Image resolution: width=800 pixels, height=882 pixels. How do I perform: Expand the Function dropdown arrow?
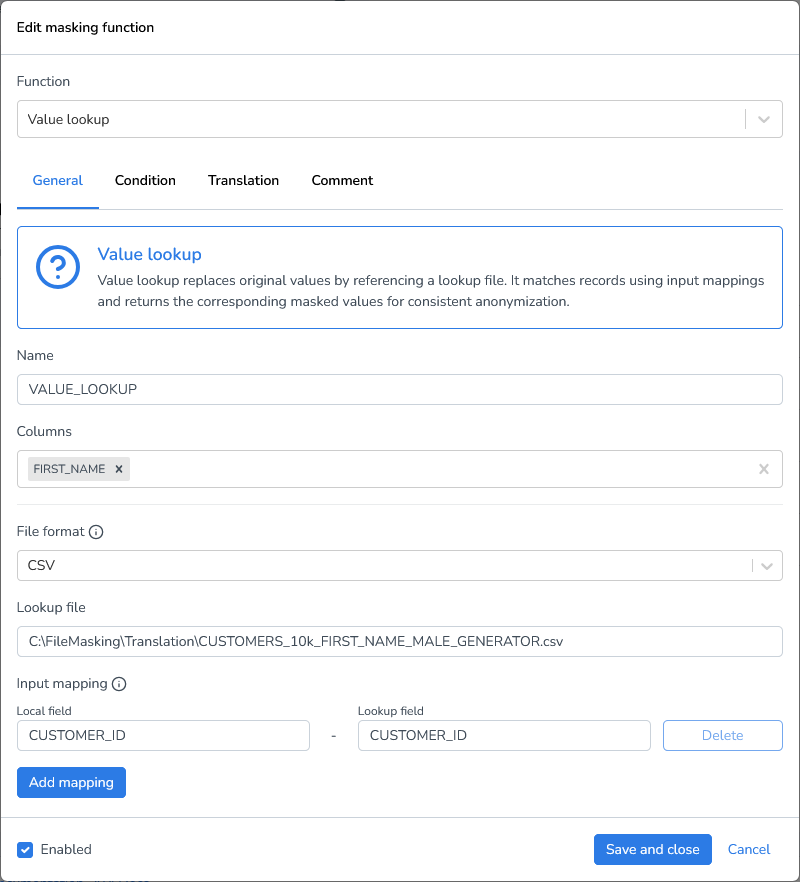tap(764, 119)
